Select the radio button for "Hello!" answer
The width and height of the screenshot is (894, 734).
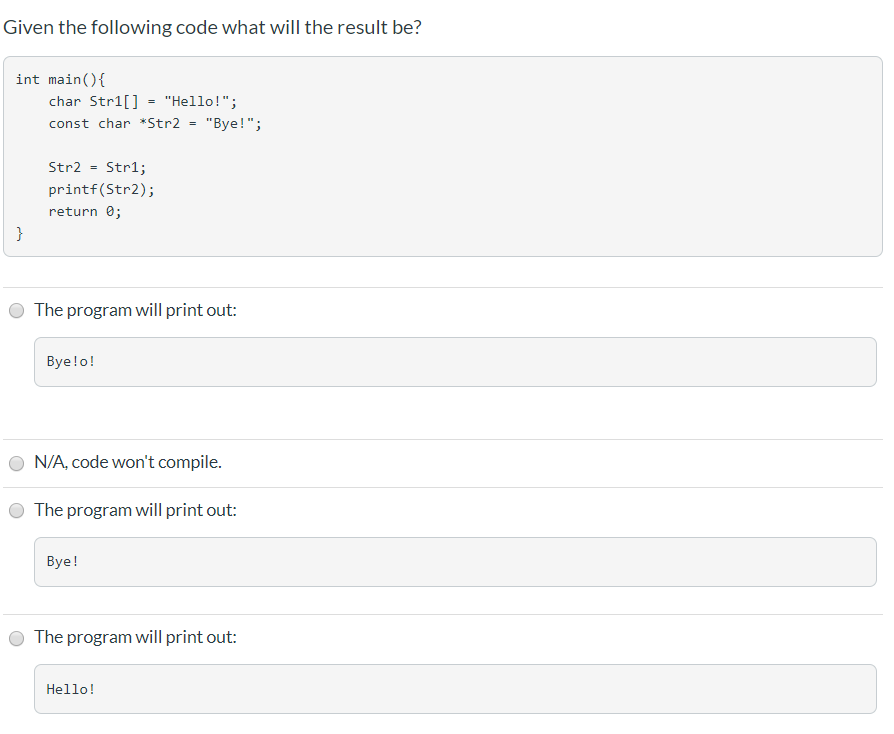[x=16, y=637]
